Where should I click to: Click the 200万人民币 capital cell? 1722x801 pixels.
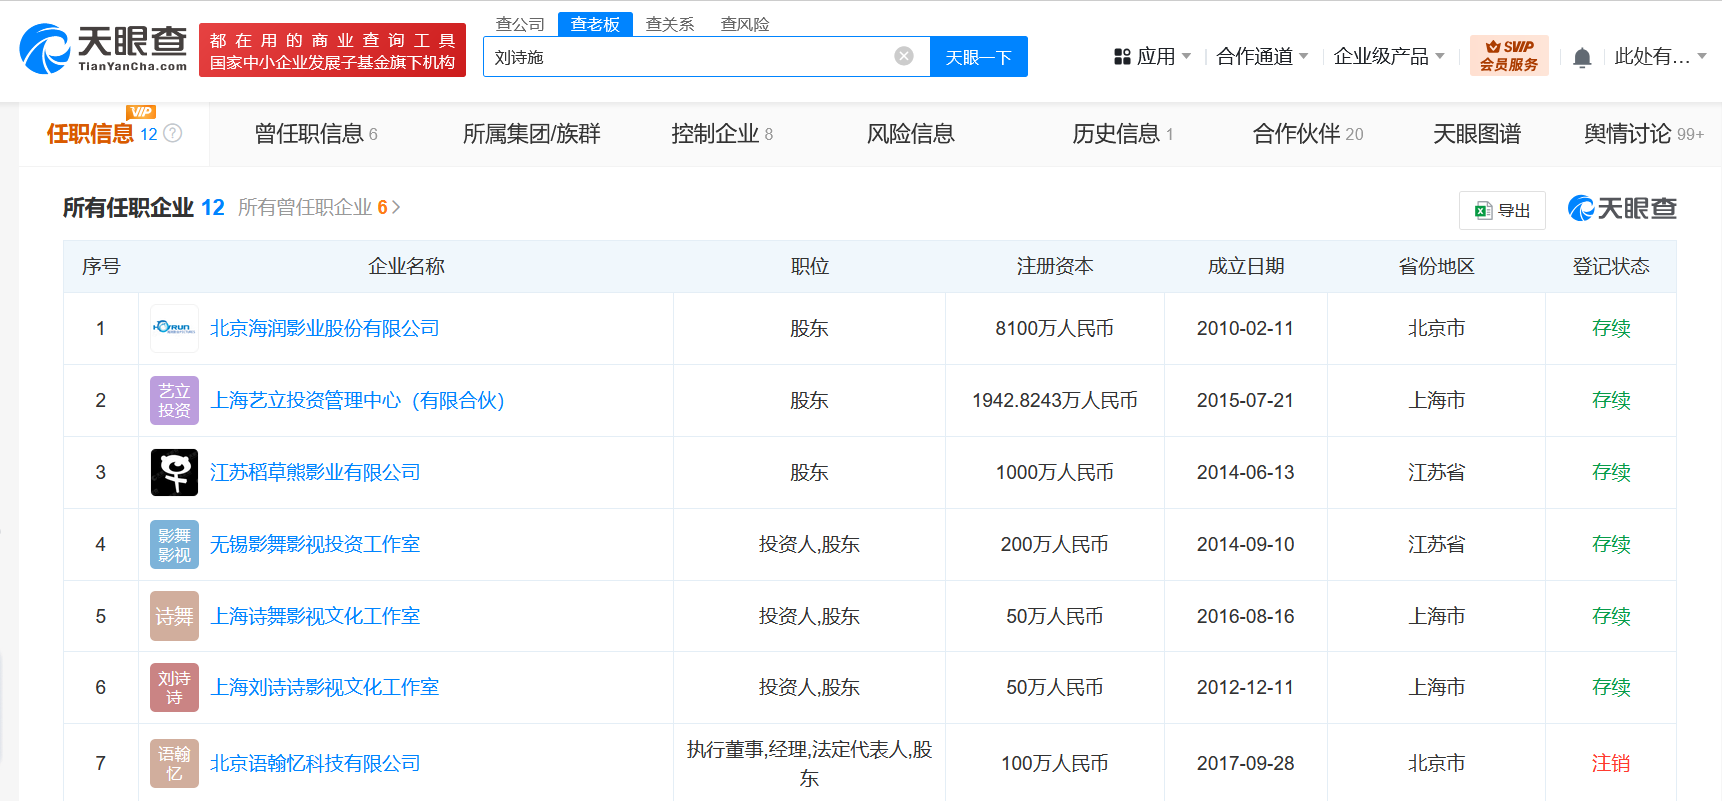(1054, 544)
